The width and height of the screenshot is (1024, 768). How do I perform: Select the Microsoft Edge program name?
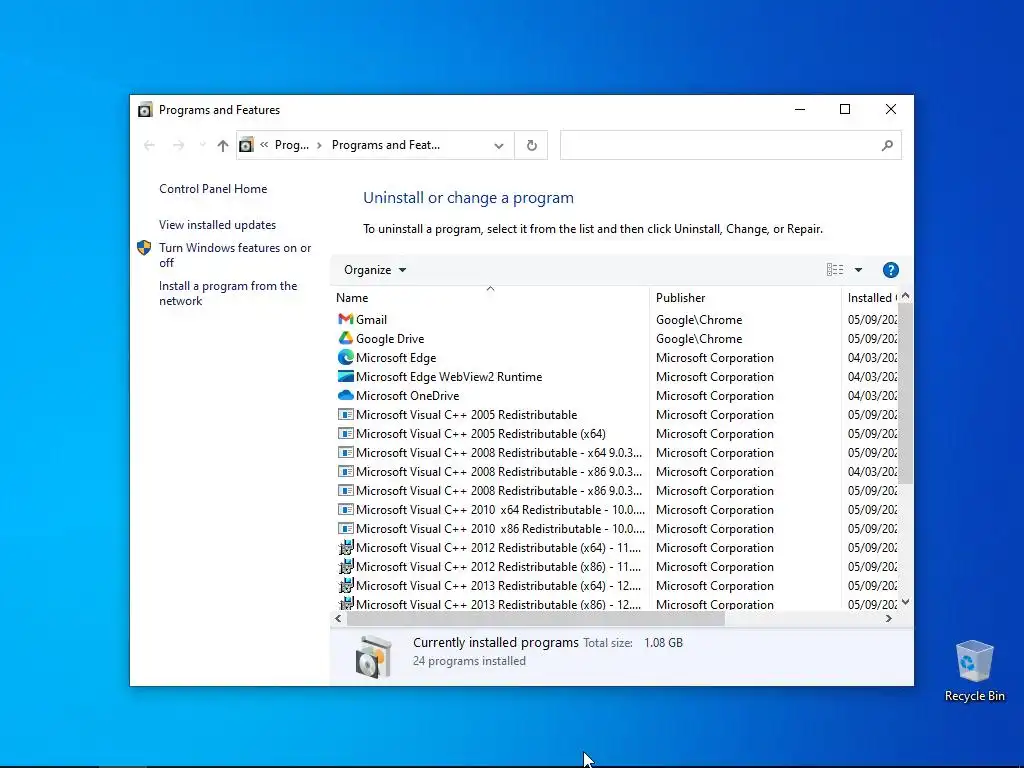(396, 357)
